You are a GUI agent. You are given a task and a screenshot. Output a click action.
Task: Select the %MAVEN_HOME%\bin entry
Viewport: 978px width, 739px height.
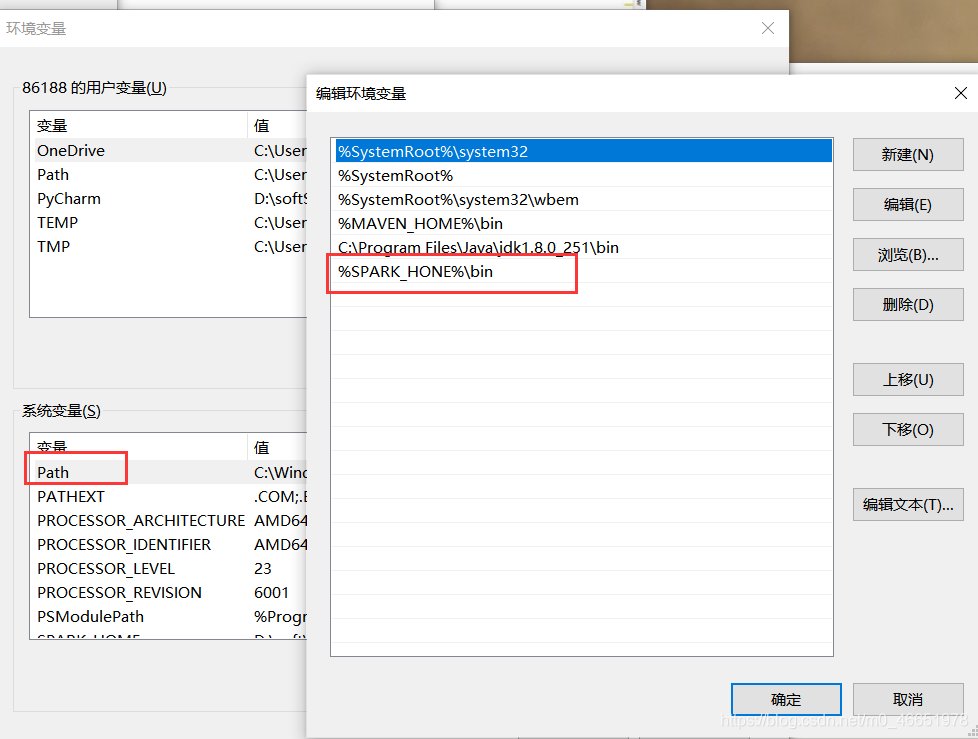(x=583, y=223)
